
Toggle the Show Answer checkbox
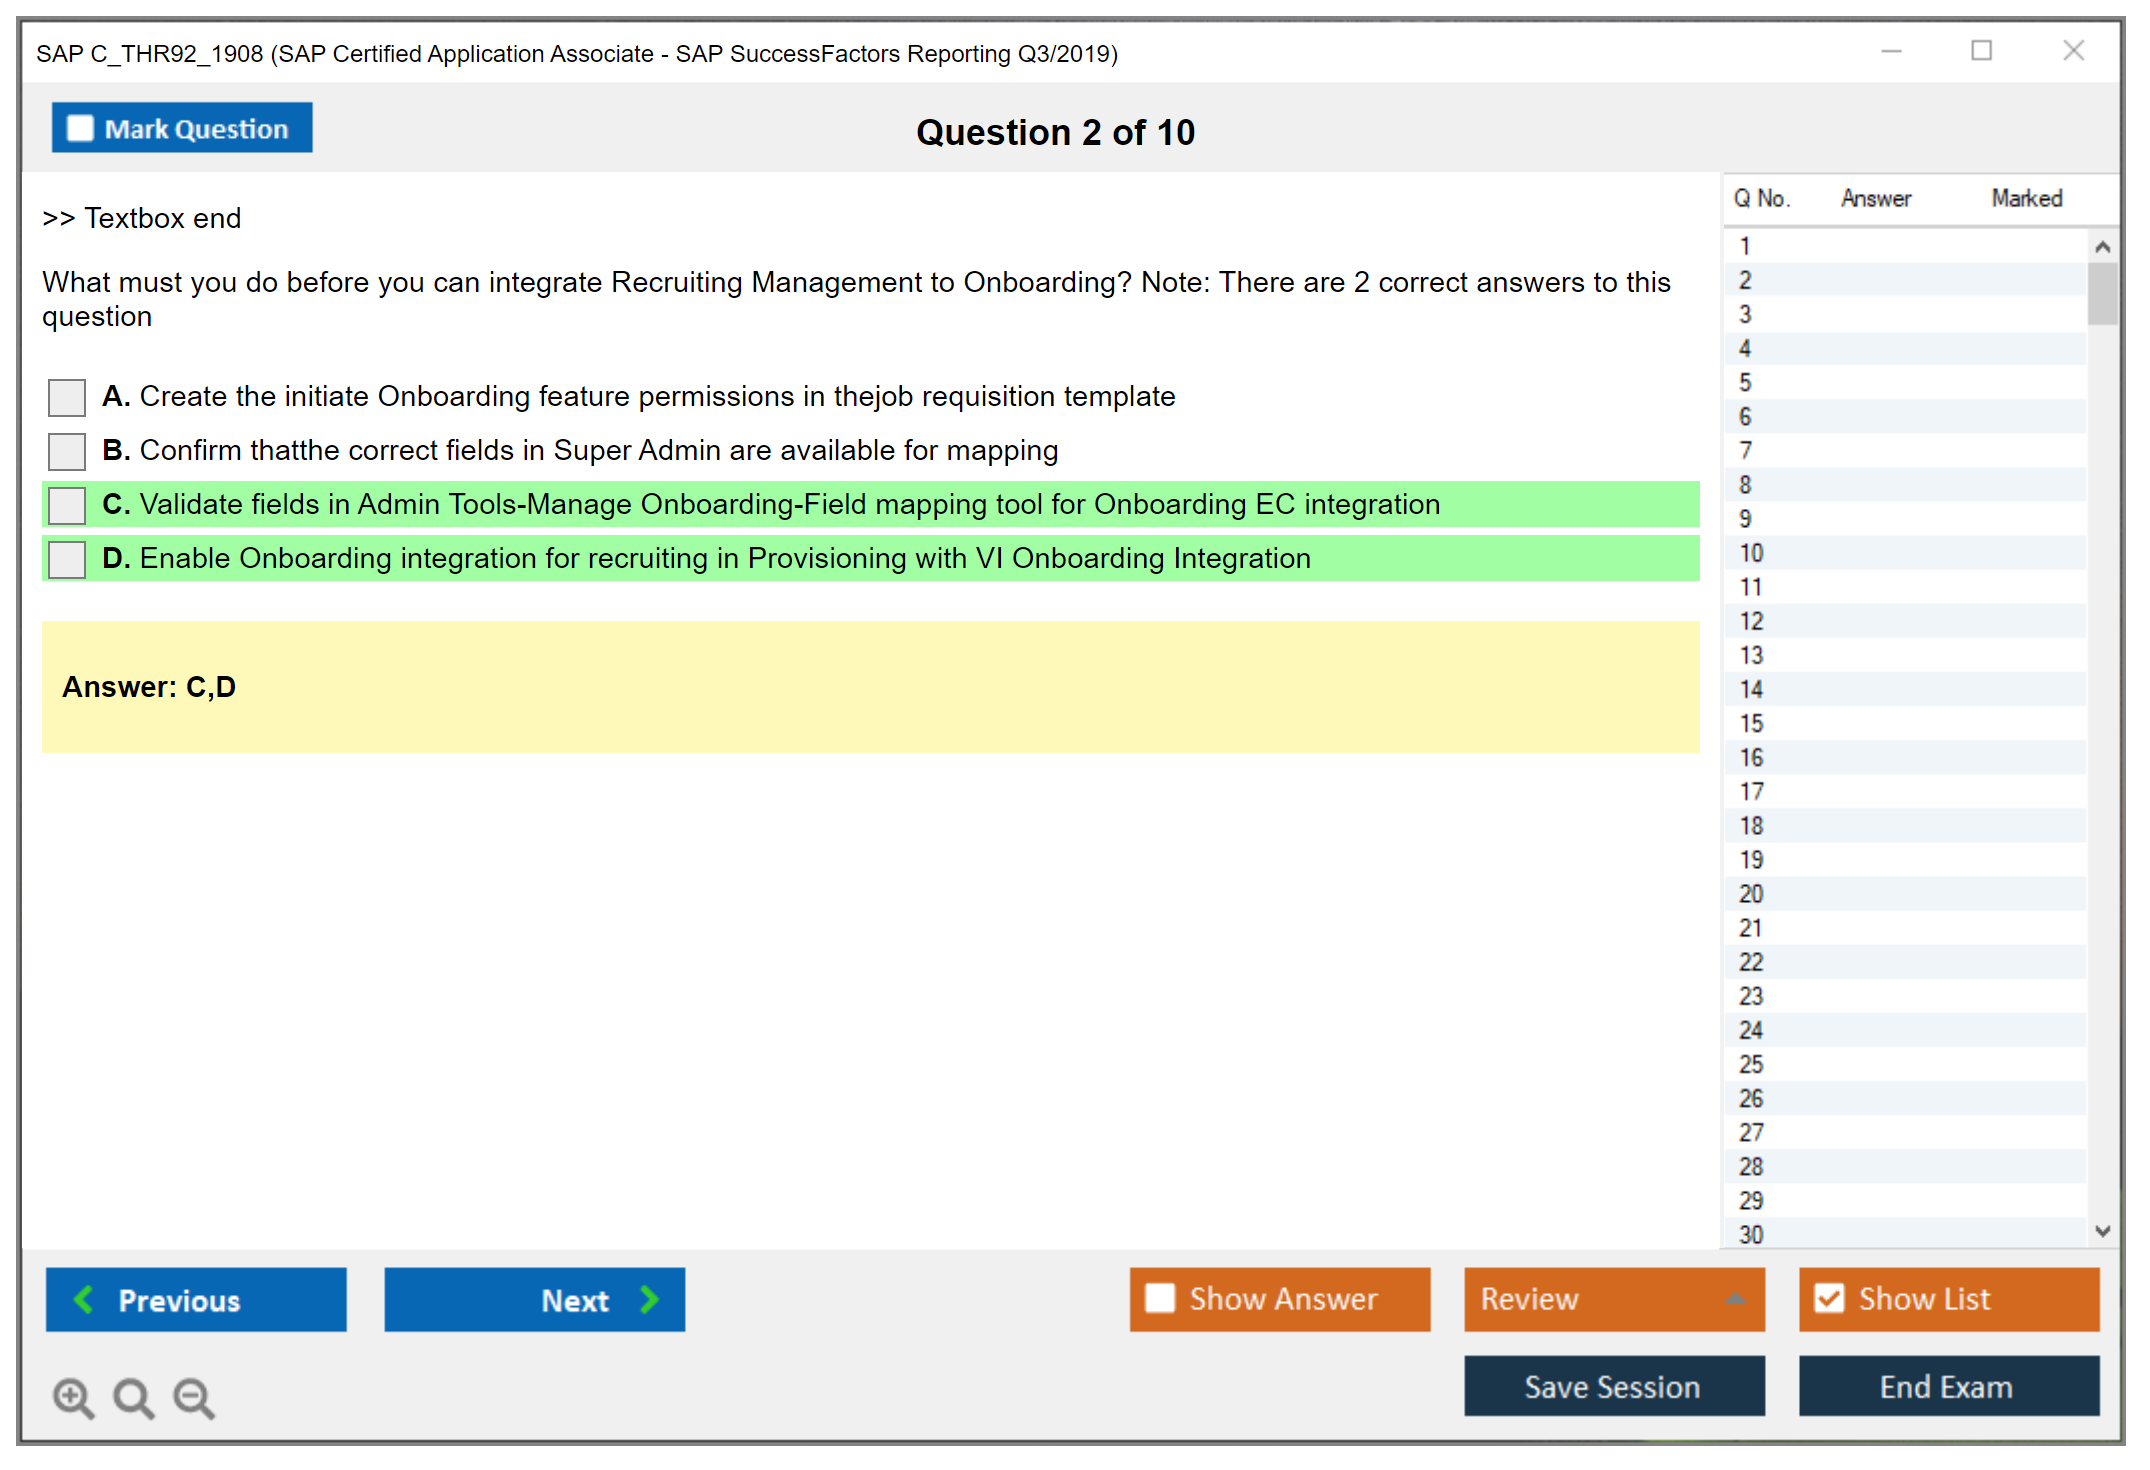pos(1160,1298)
